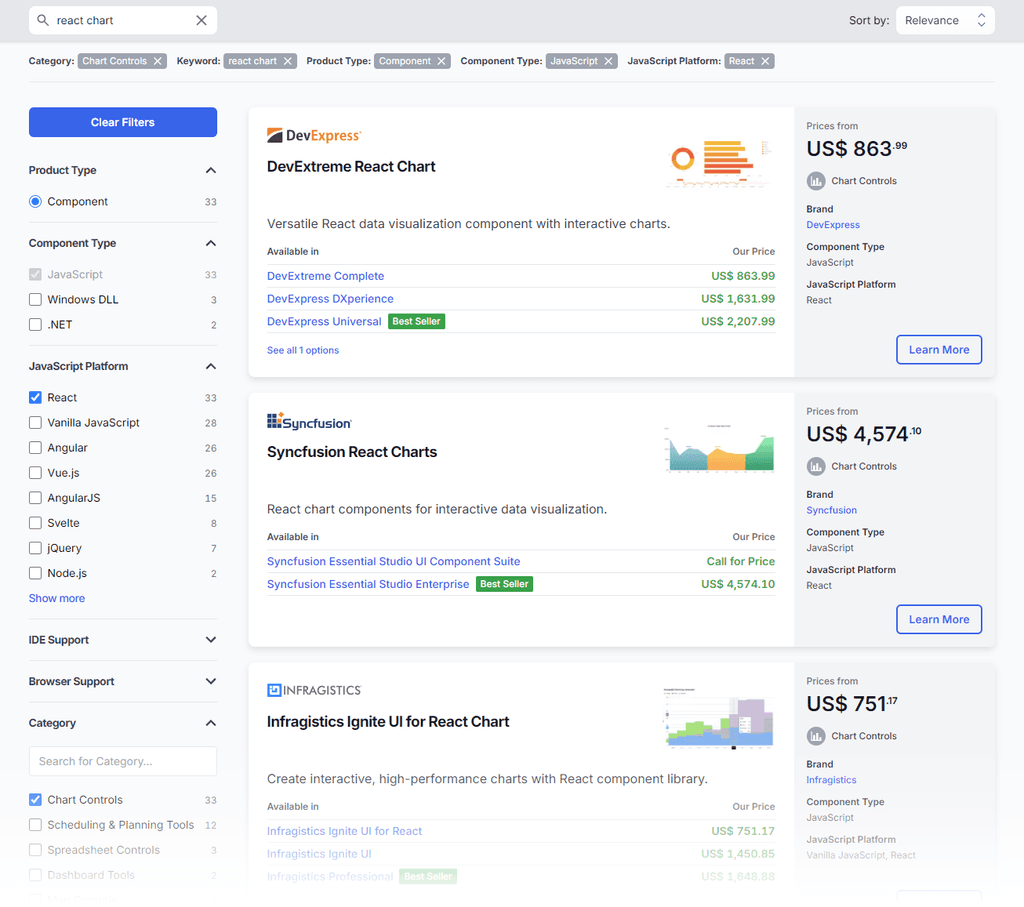Click the Chart Controls icon in the Syncfusion card
The width and height of the screenshot is (1024, 907).
point(816,466)
